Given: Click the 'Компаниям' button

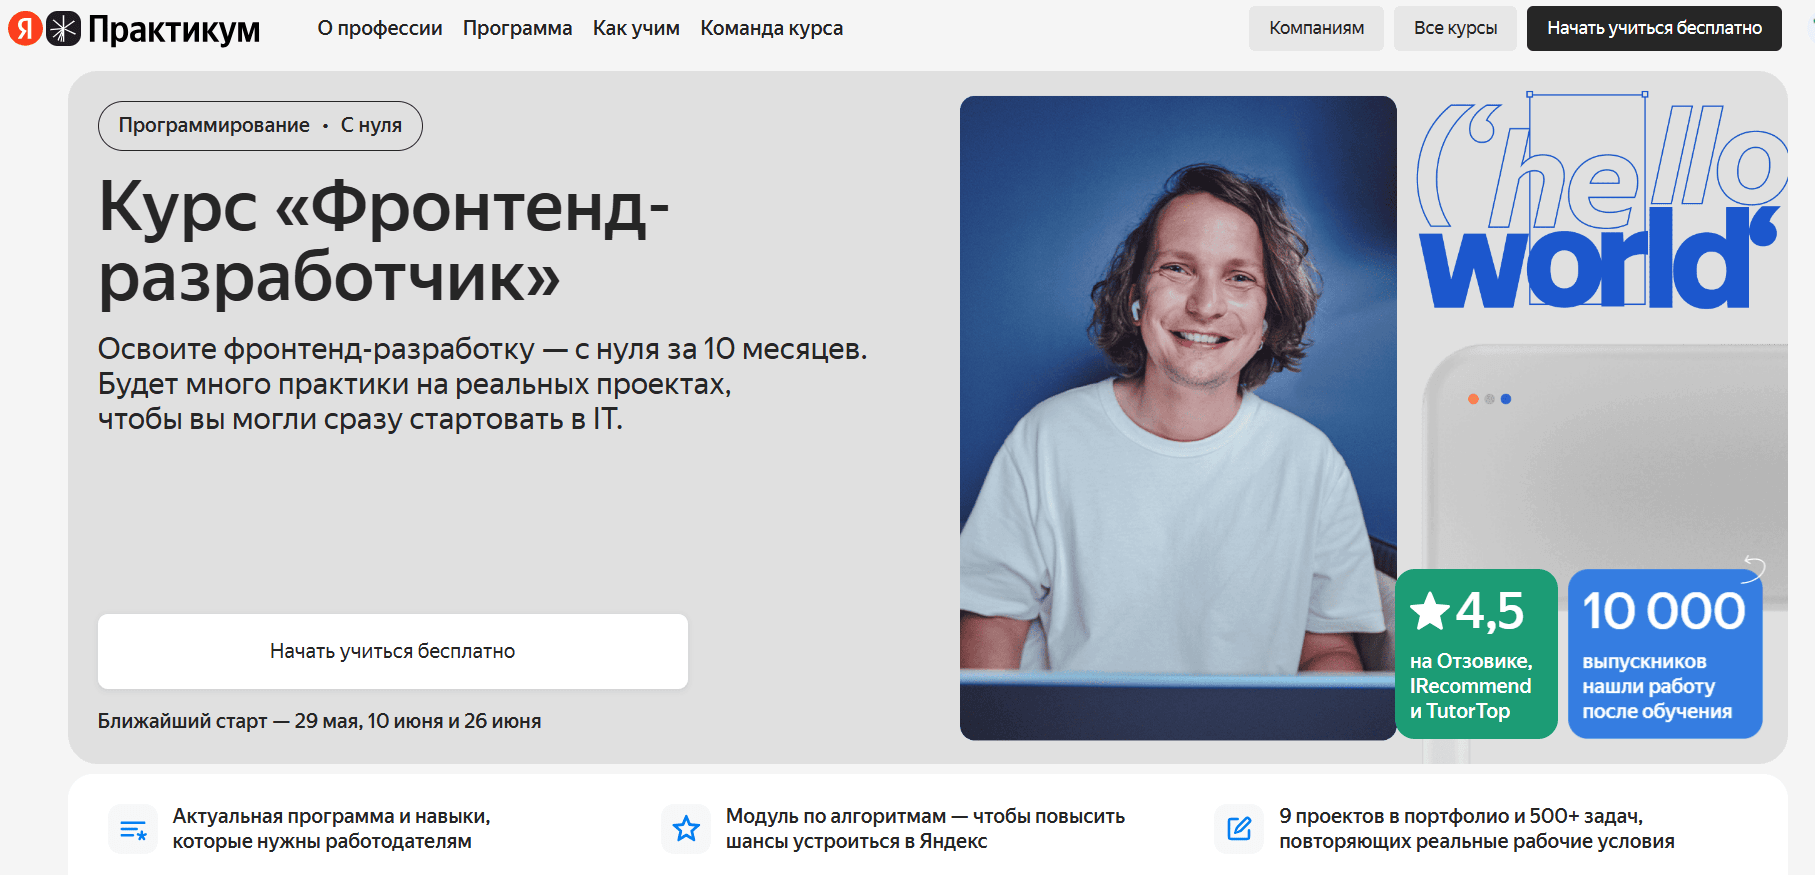Looking at the screenshot, I should [x=1316, y=28].
